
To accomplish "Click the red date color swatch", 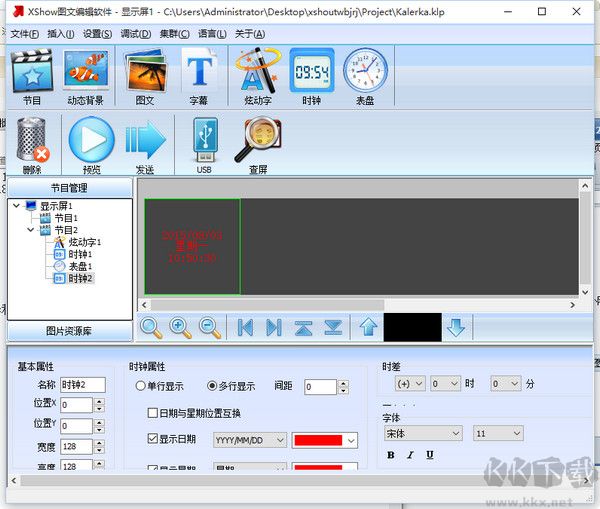I will pyautogui.click(x=324, y=440).
